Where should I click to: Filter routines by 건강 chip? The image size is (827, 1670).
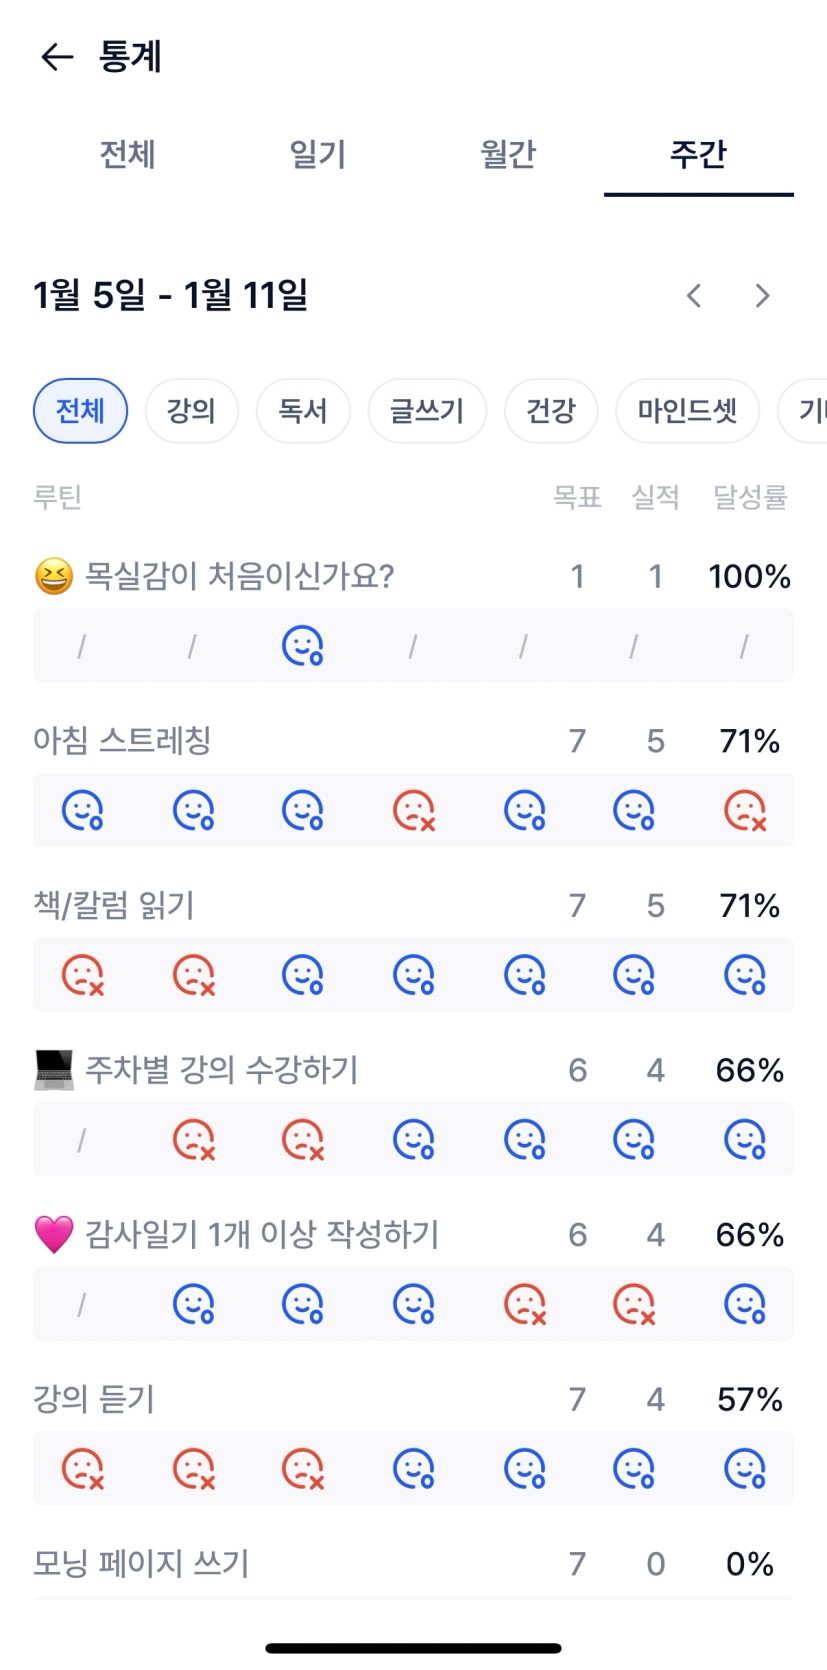coord(551,410)
